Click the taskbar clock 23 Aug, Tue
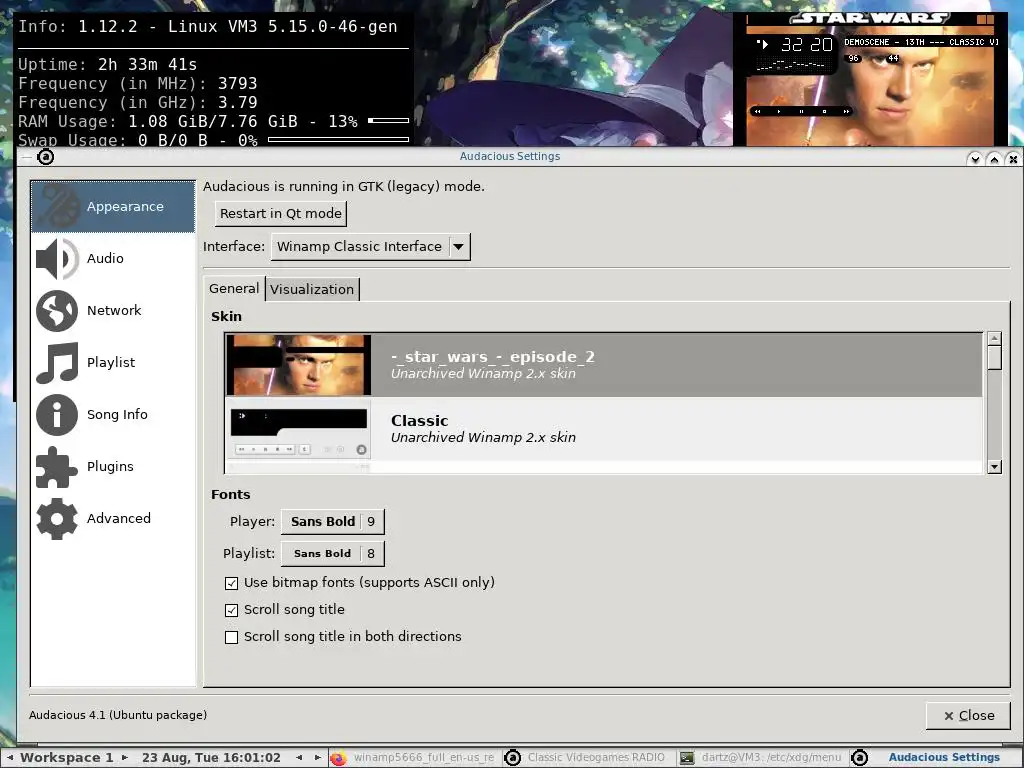This screenshot has width=1024, height=768. click(211, 758)
